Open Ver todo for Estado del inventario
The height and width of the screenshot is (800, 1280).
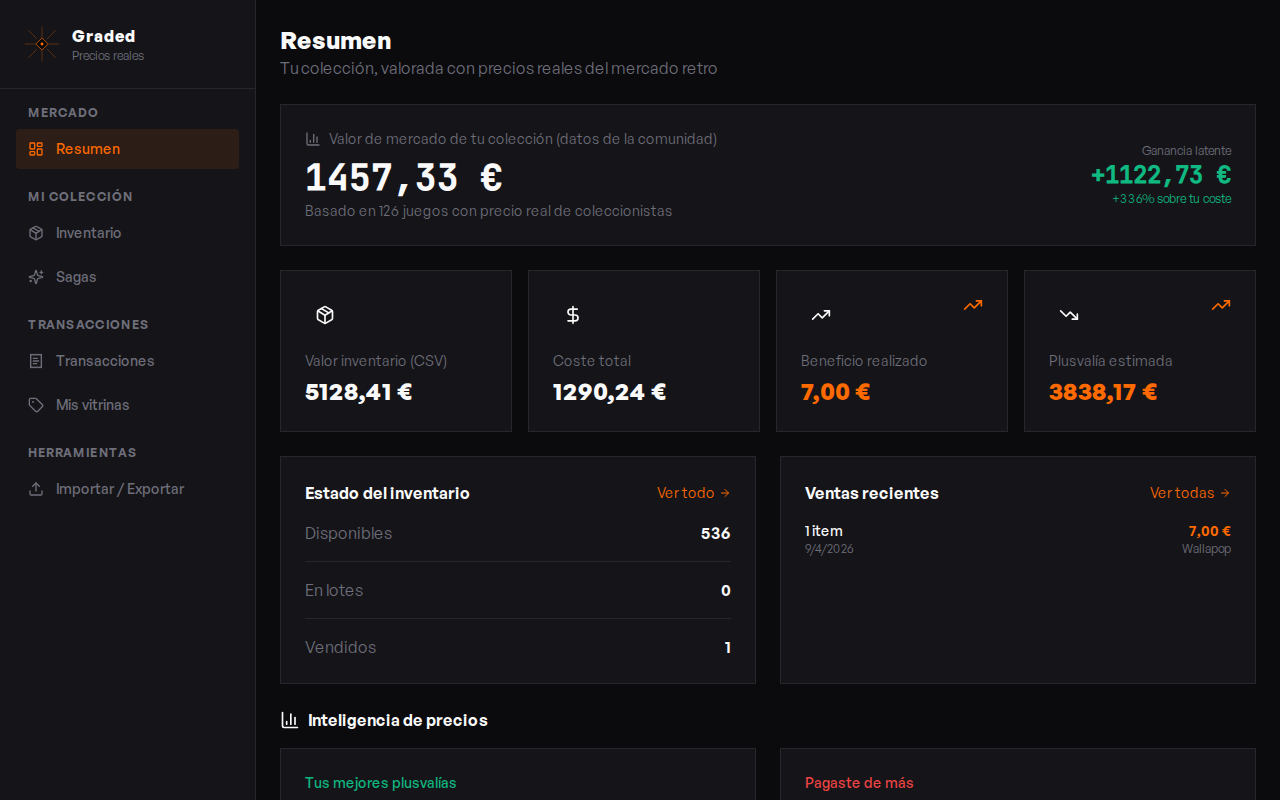click(x=693, y=492)
